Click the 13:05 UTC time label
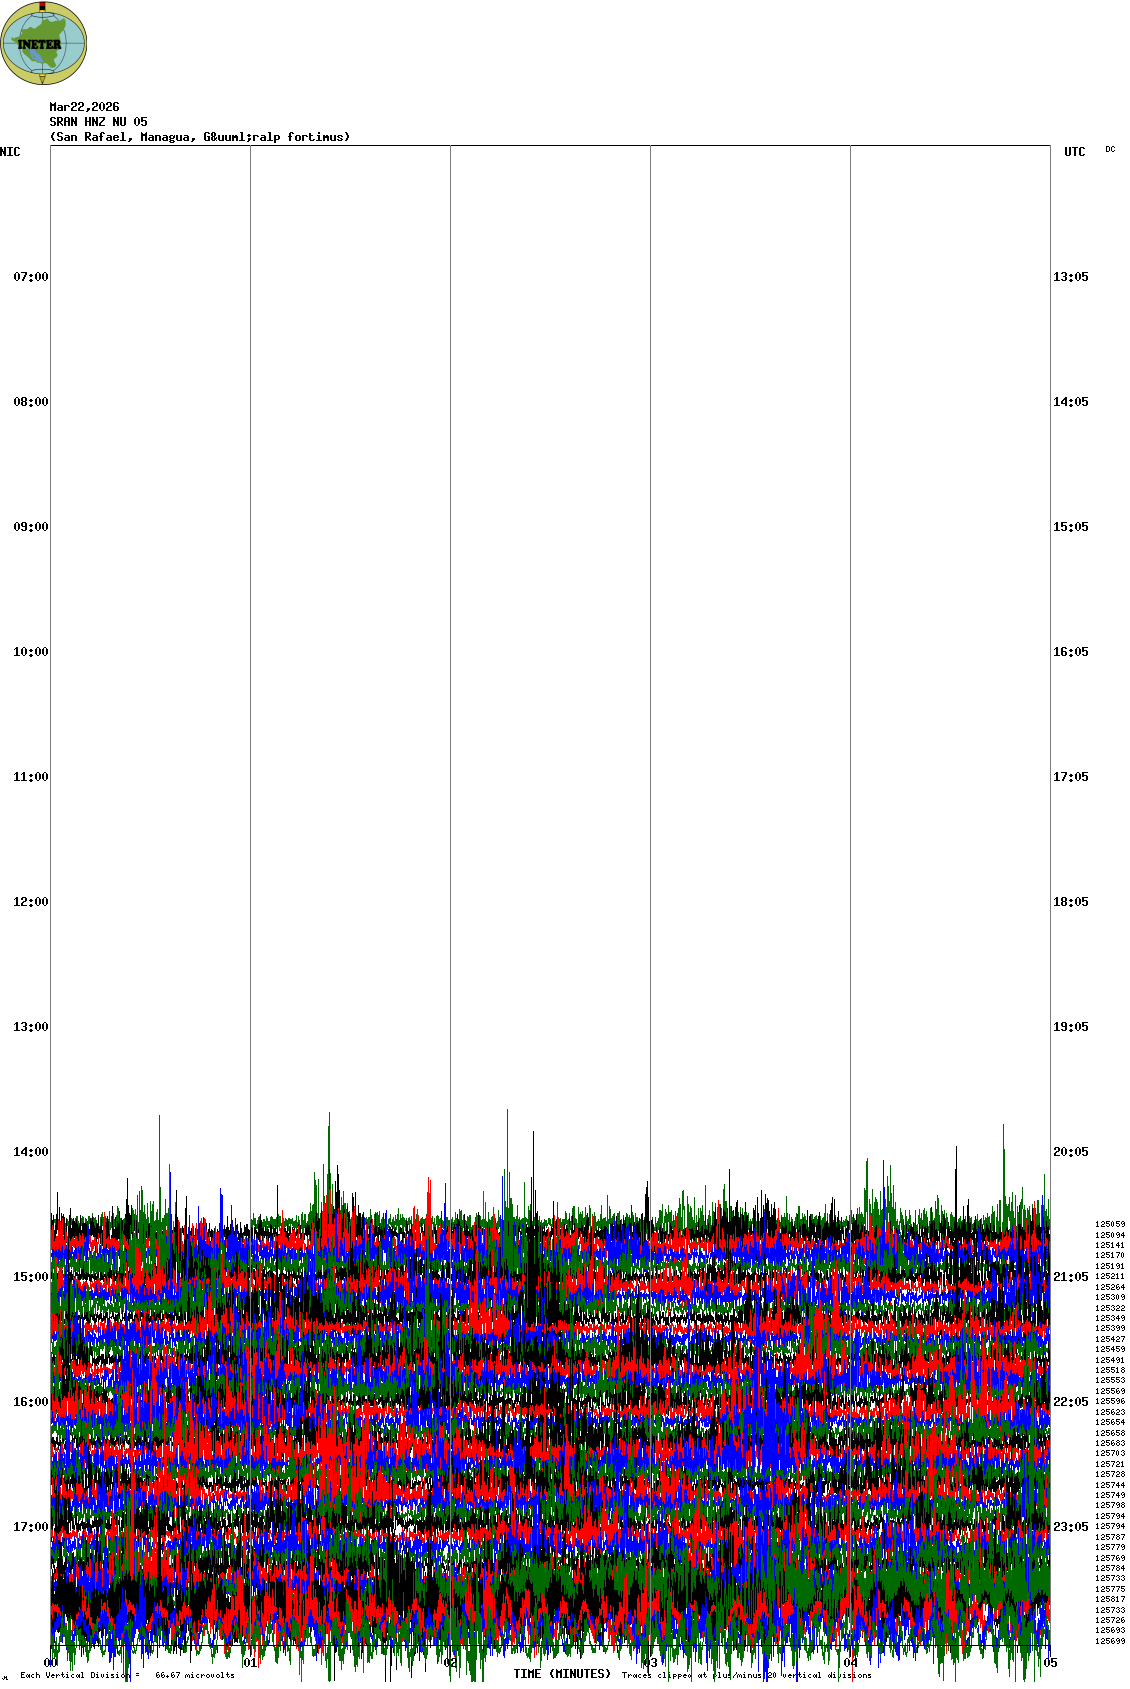This screenshot has width=1130, height=1689. [1070, 277]
